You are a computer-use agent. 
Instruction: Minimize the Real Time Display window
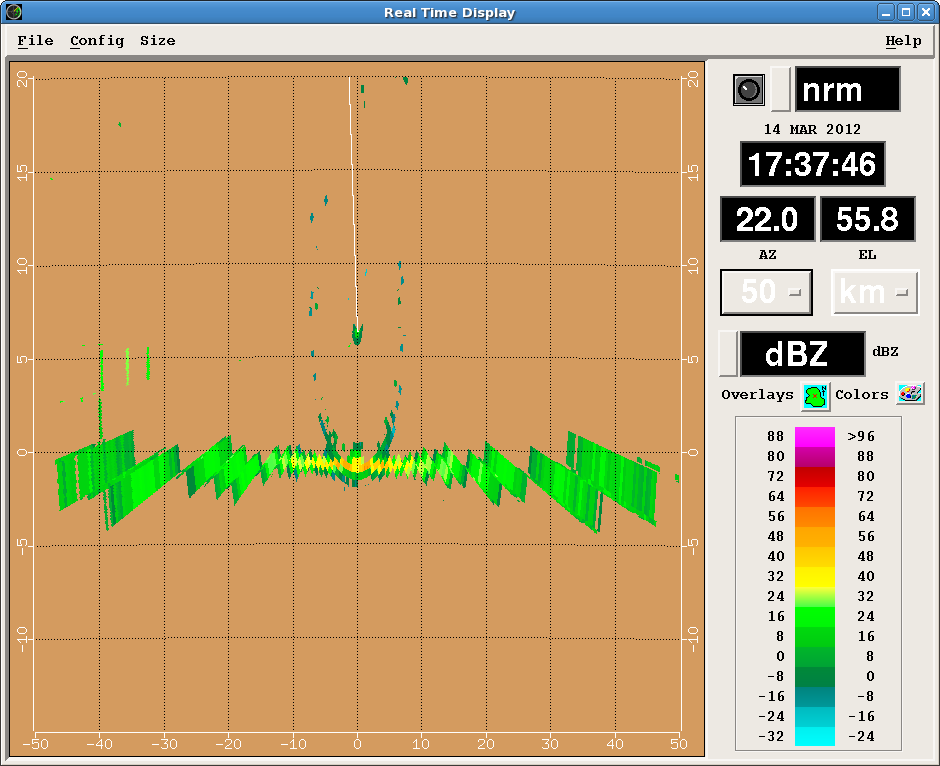(886, 12)
